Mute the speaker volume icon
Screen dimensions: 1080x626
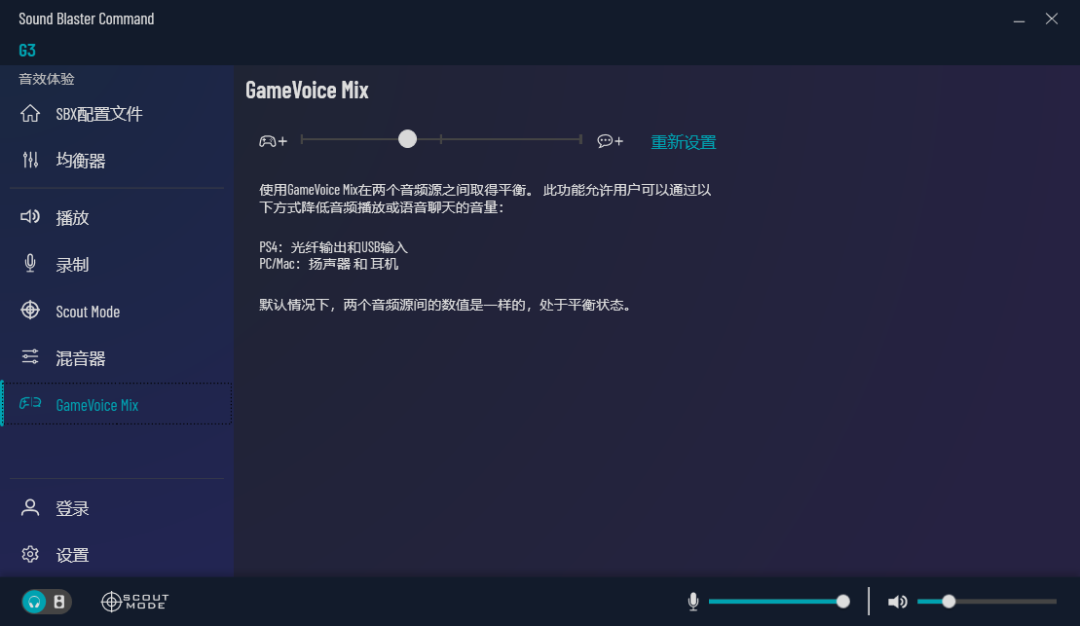tap(897, 601)
